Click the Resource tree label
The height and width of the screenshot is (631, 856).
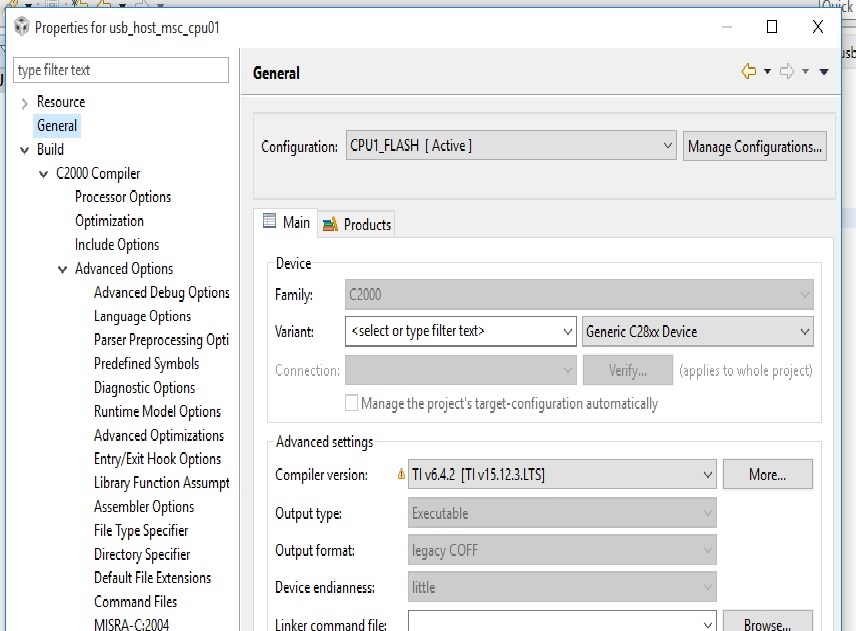pyautogui.click(x=61, y=102)
